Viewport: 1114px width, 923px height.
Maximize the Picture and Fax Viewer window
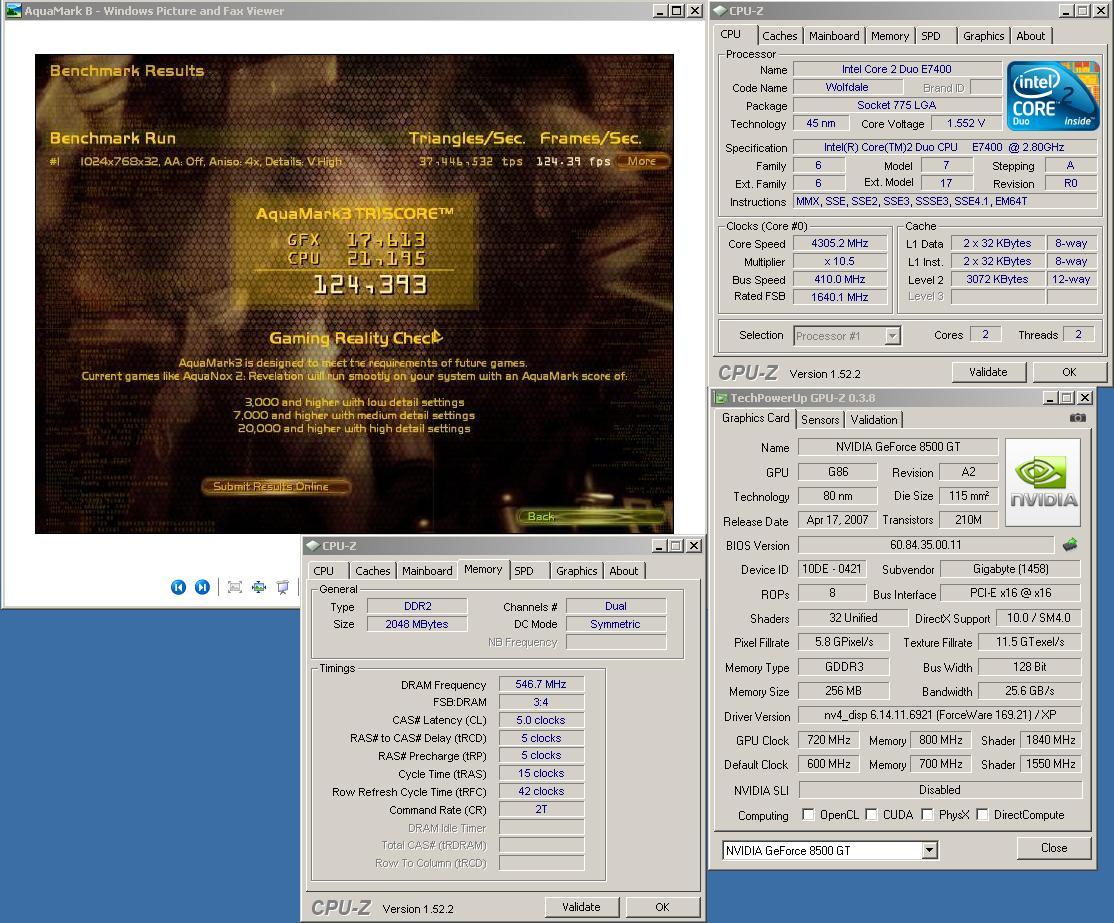(676, 11)
